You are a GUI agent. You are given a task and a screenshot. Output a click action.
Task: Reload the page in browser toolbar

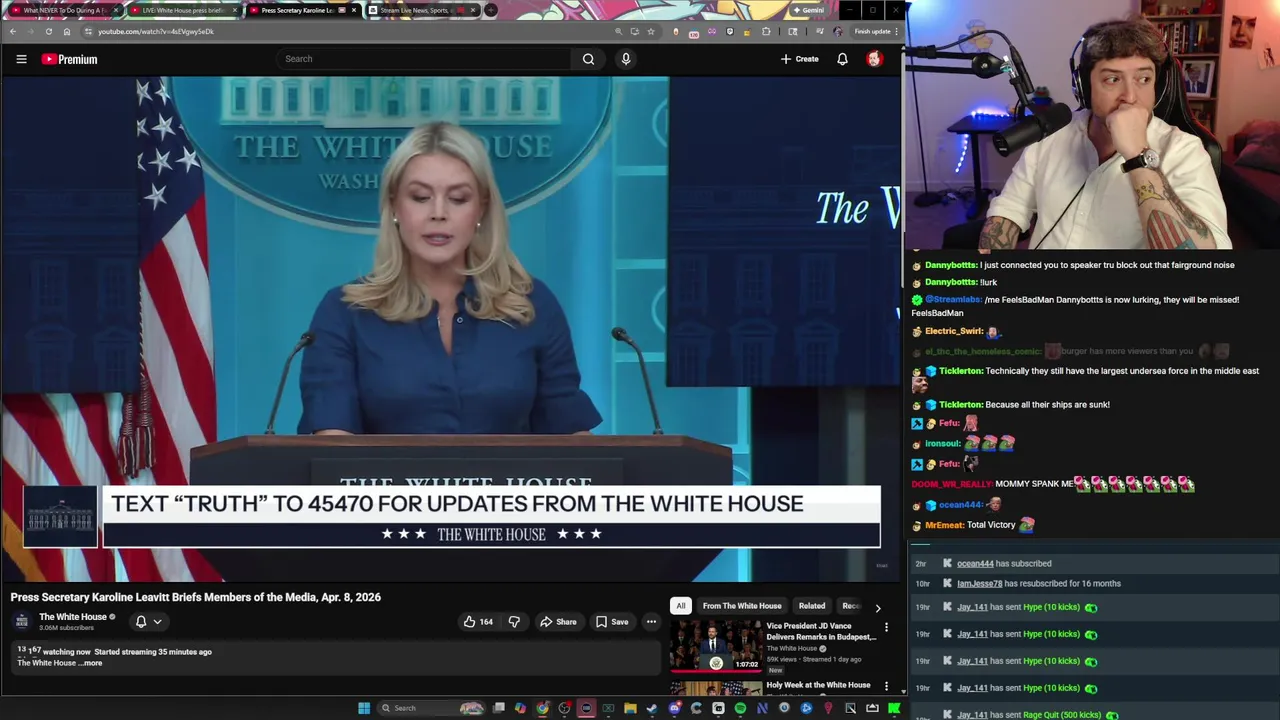(48, 31)
